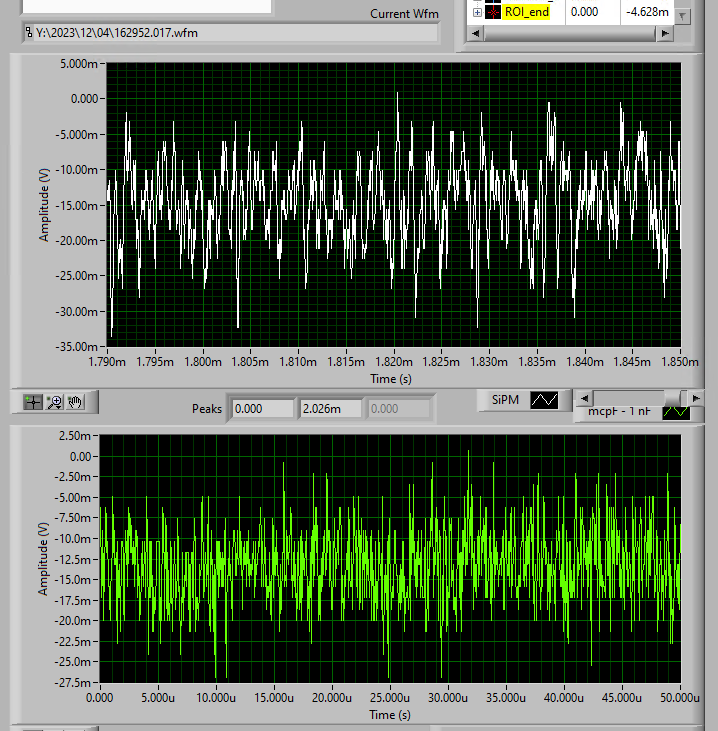Expand the ROI_end cursor entry

tap(477, 12)
